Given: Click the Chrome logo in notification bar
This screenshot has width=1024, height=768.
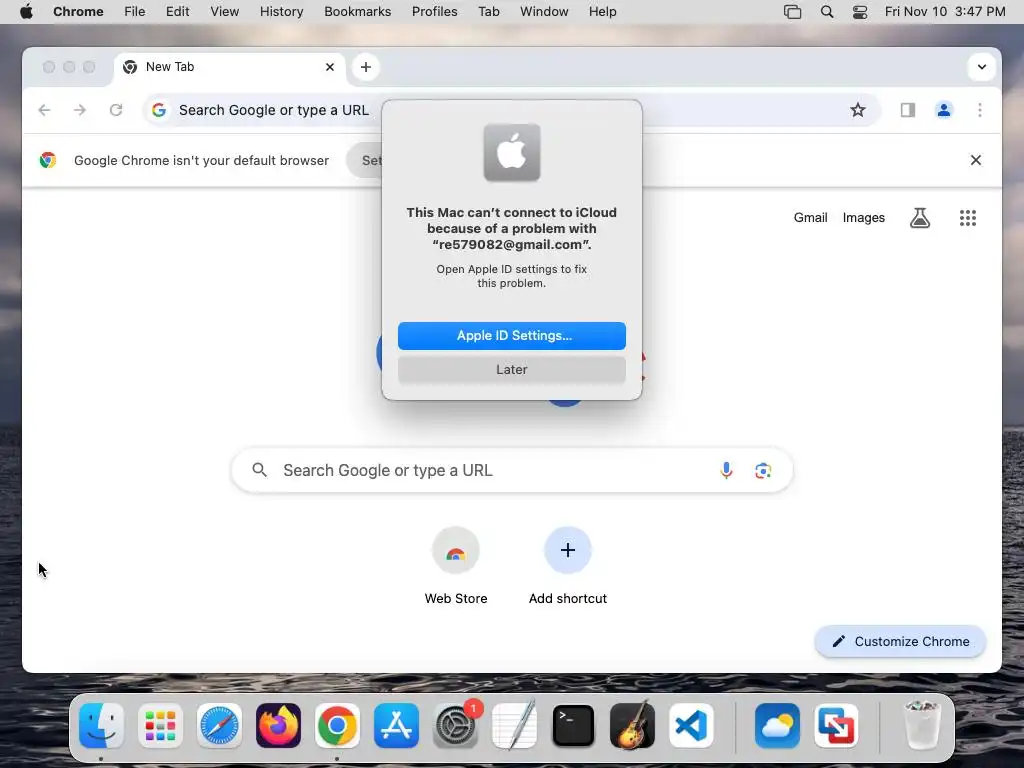Looking at the screenshot, I should 48,160.
